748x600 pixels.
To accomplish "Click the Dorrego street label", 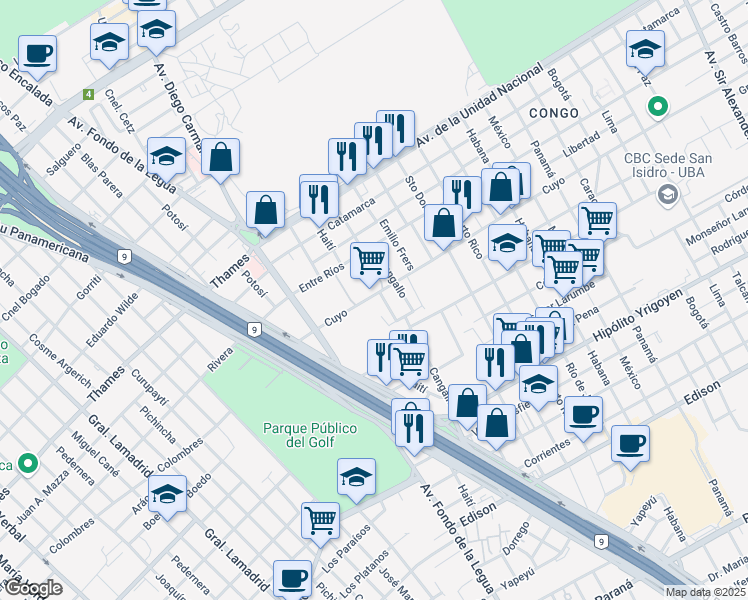I will pos(516,538).
